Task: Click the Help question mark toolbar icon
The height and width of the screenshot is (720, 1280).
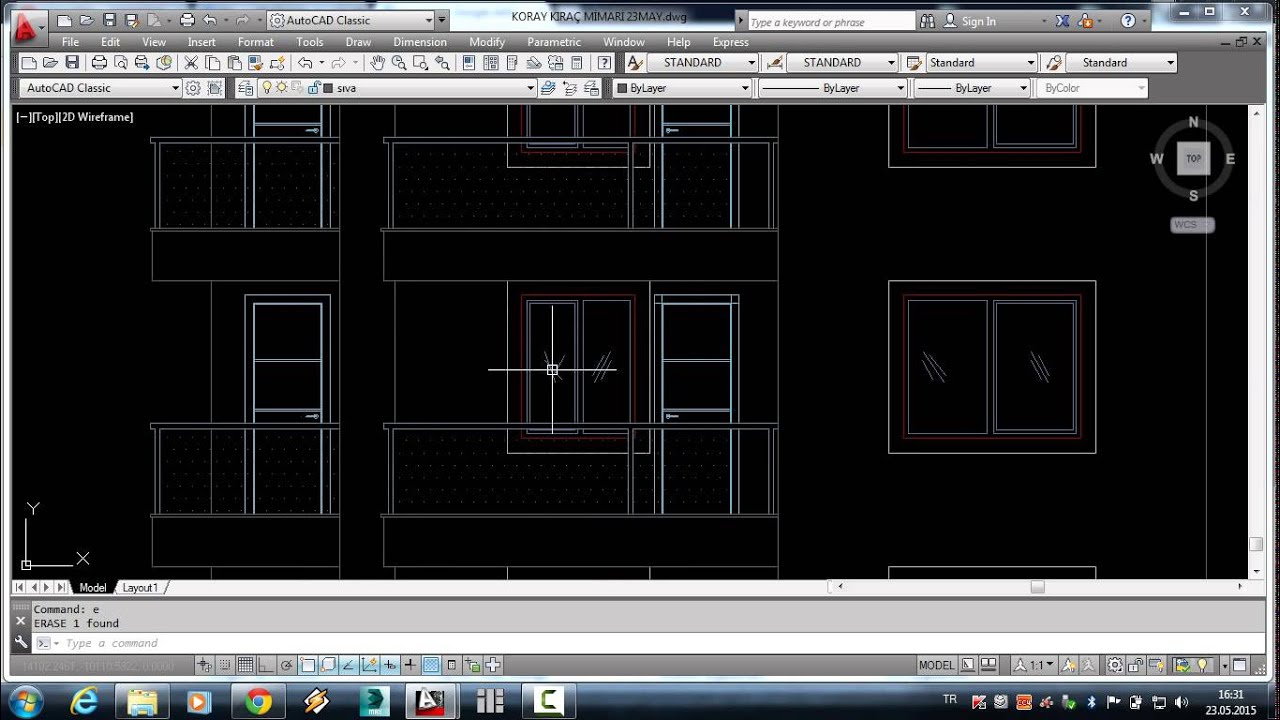Action: click(604, 62)
